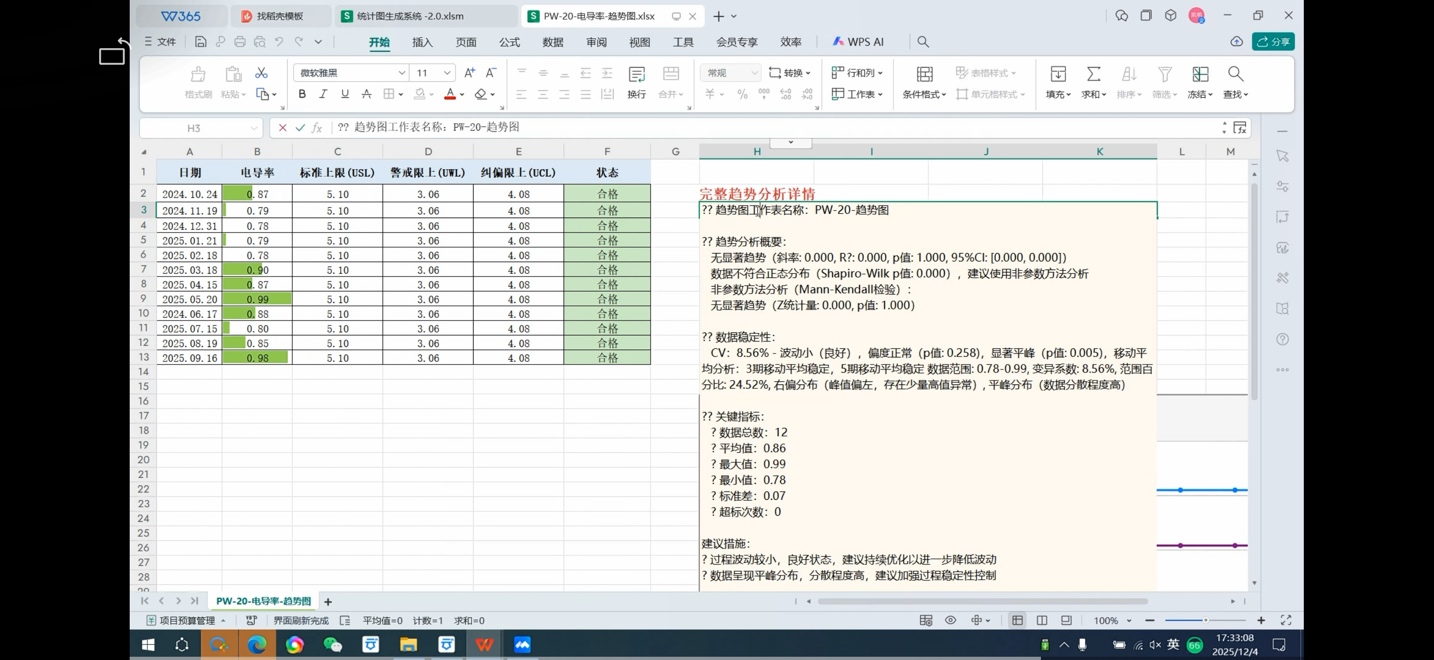Open the font name dropdown

point(401,73)
